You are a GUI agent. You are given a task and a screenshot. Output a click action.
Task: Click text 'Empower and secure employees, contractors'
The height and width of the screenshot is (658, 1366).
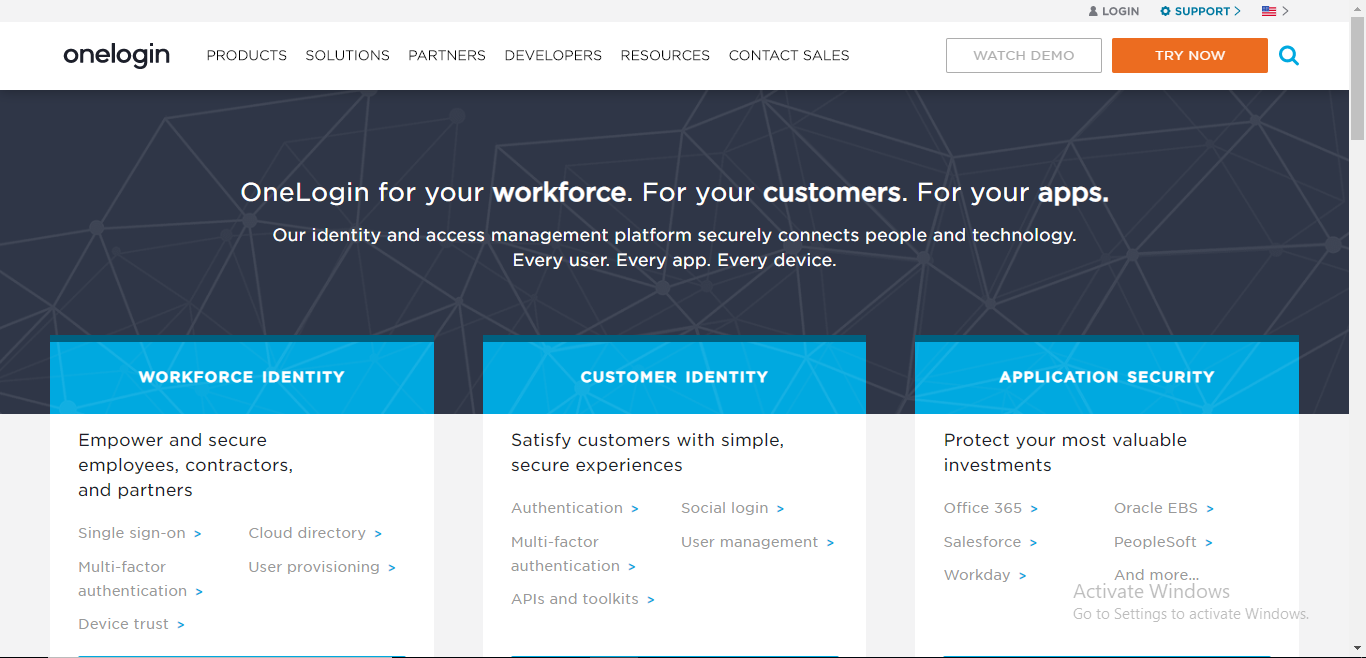click(185, 465)
